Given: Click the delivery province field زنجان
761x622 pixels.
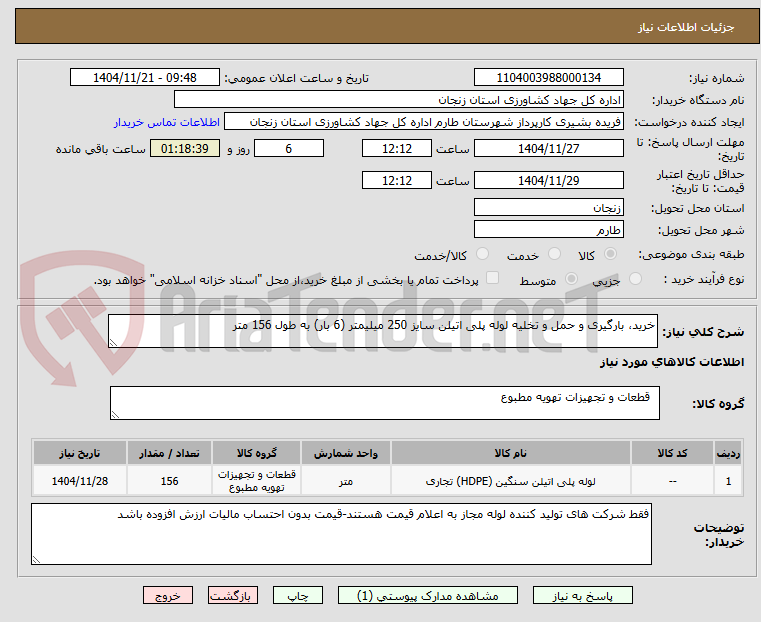Looking at the screenshot, I should click(548, 208).
